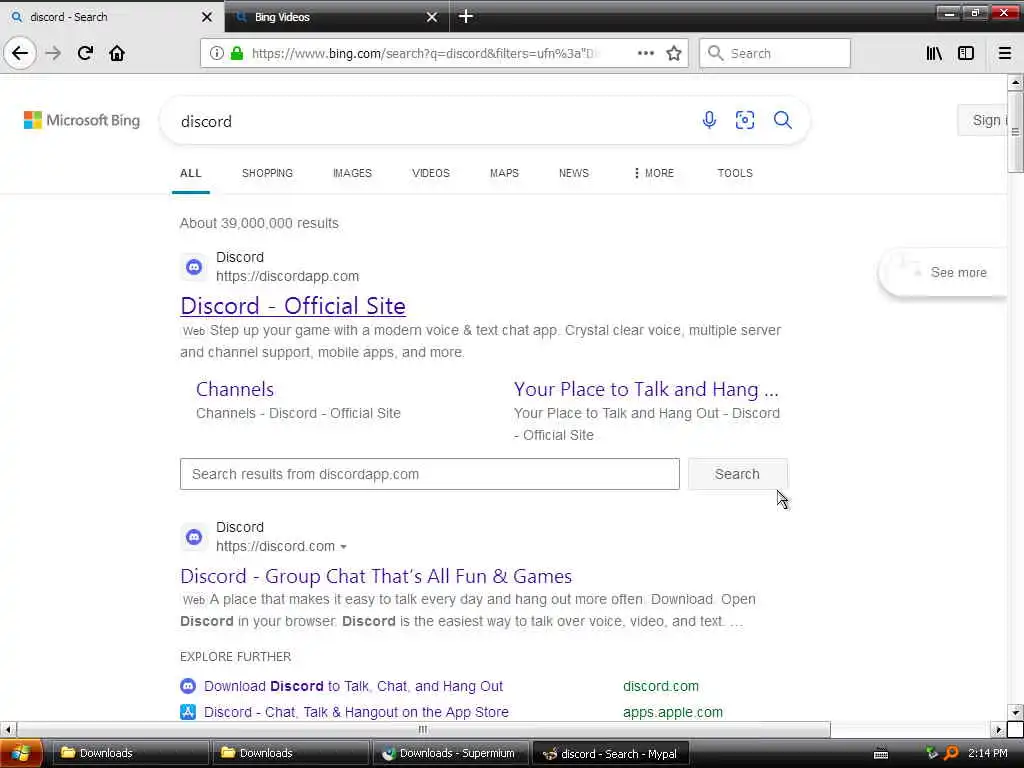Focus the browser toolbar Search field
Image resolution: width=1024 pixels, height=768 pixels.
(x=775, y=54)
